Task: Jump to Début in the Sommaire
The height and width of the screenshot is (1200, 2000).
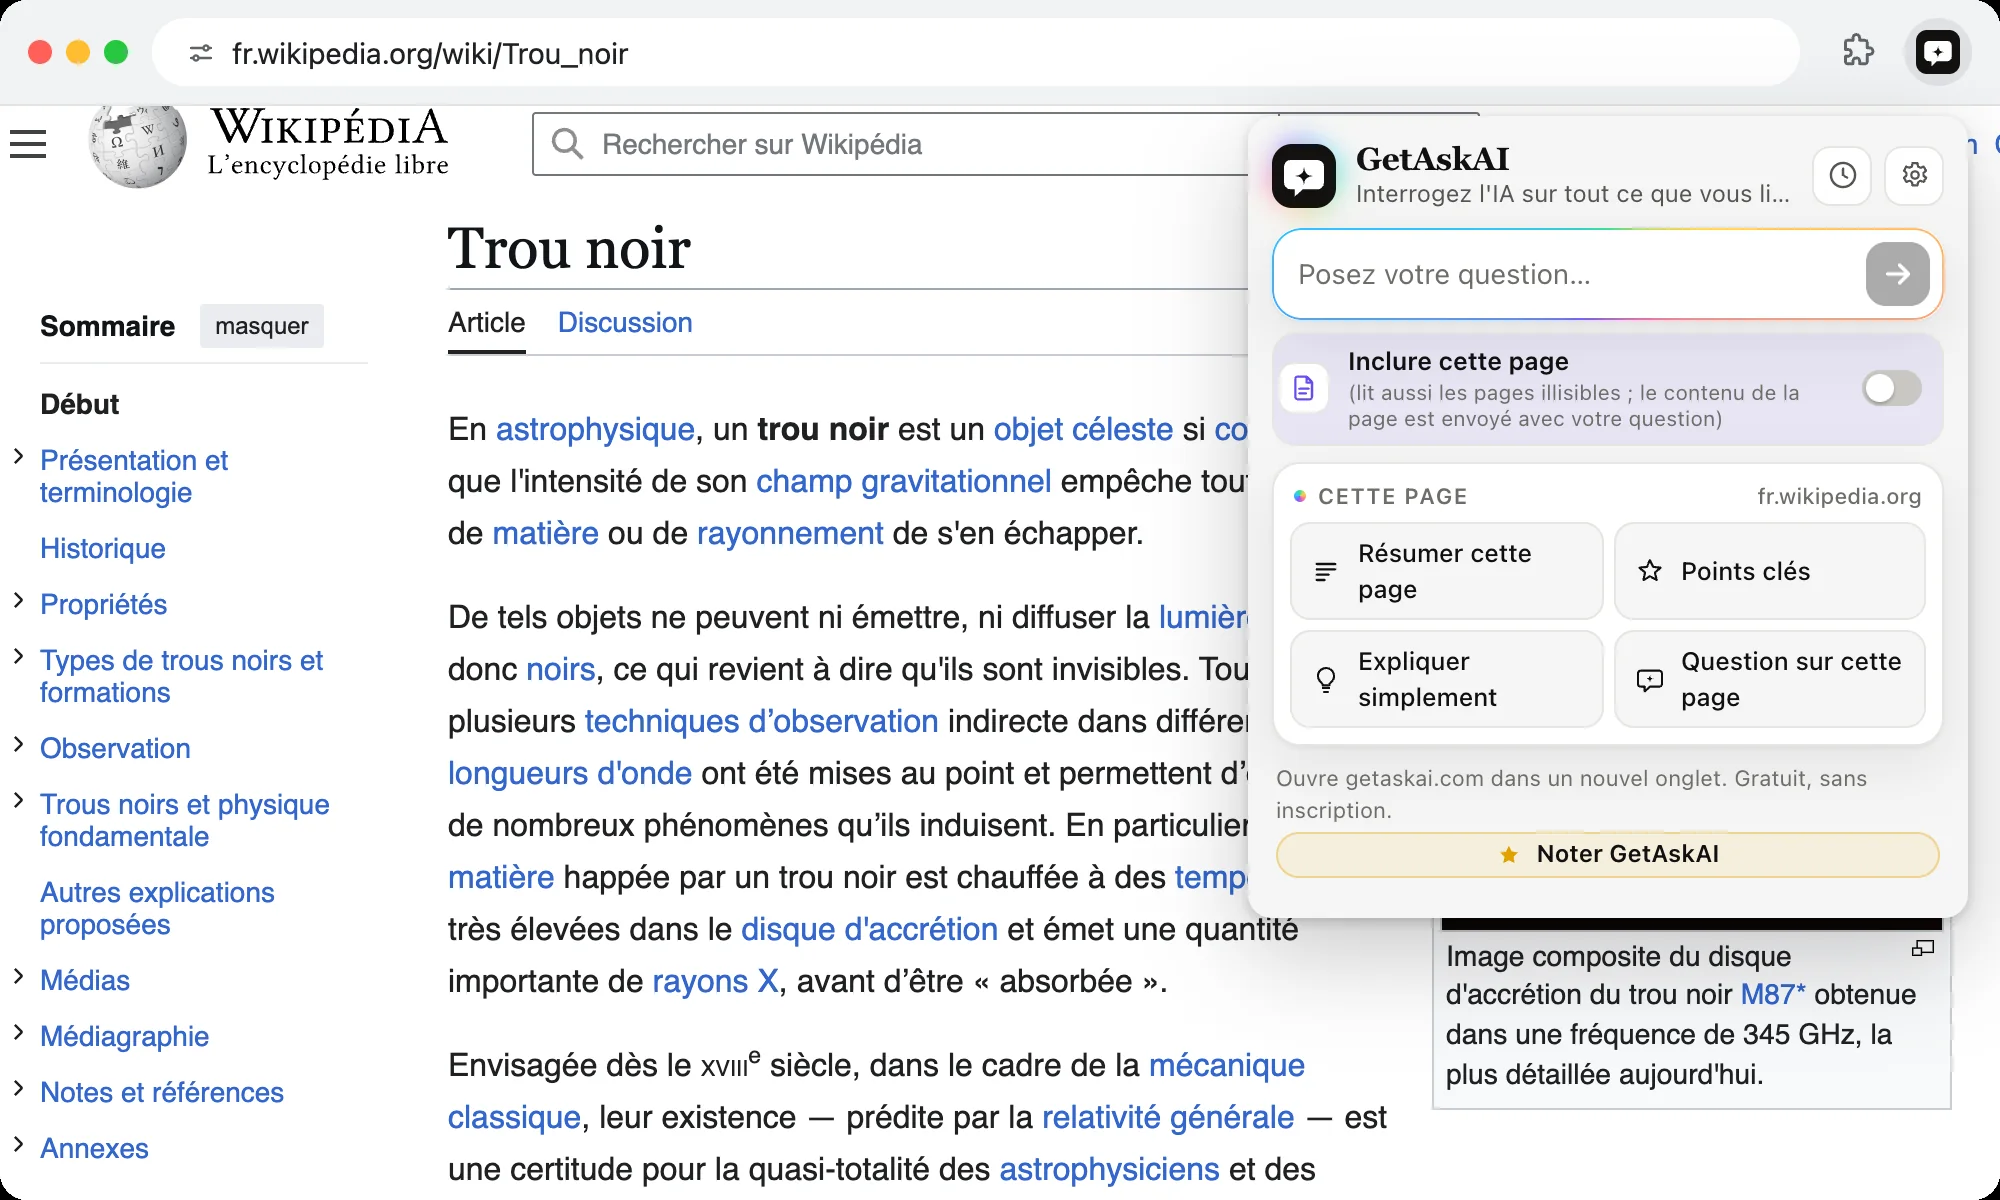Action: 80,404
